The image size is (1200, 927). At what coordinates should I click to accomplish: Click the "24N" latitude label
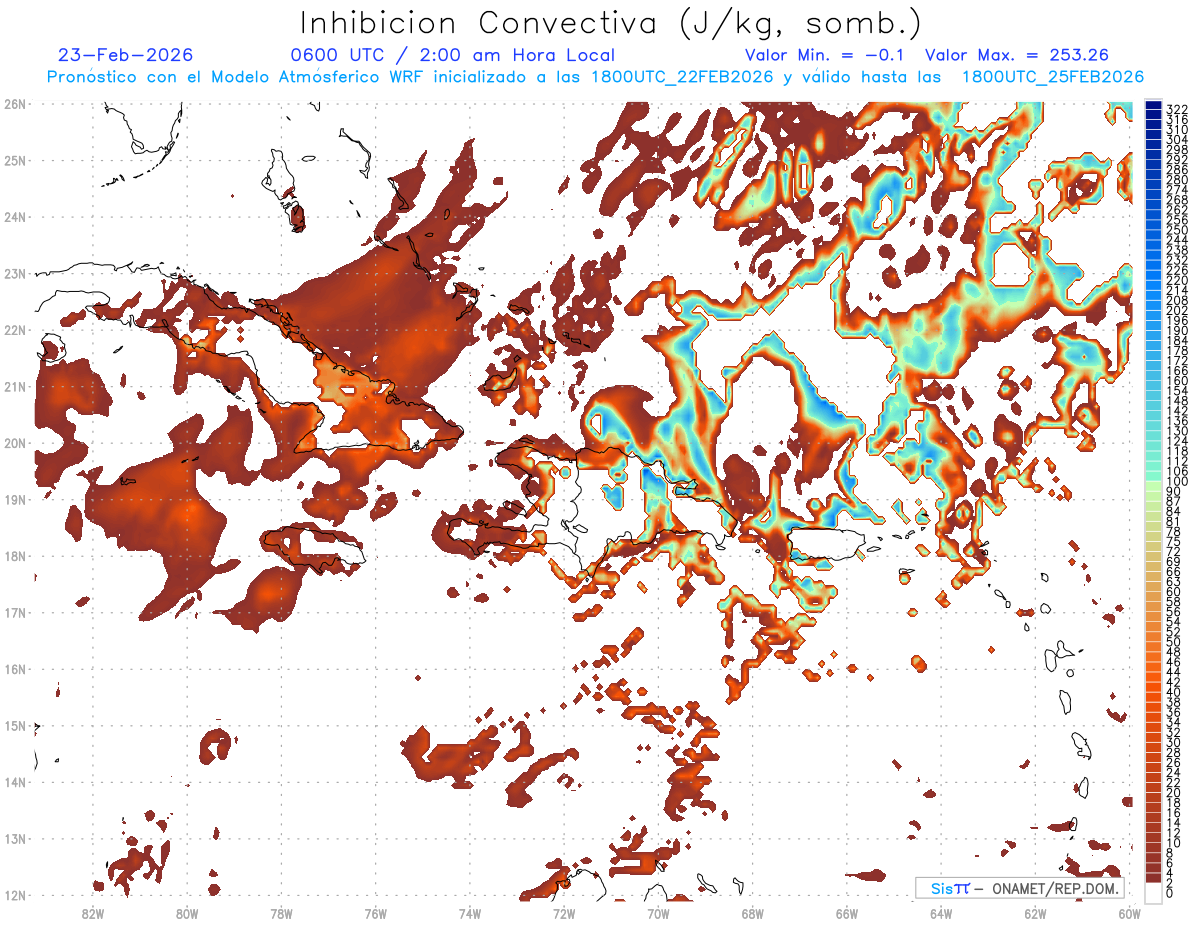(14, 216)
